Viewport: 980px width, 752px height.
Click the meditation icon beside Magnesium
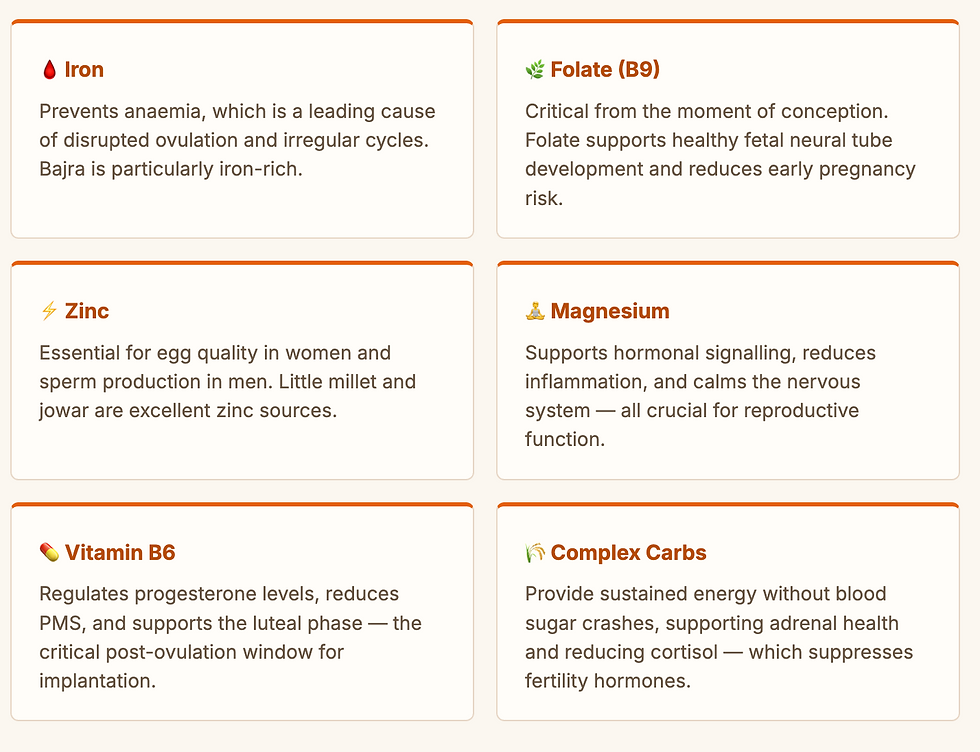tap(535, 311)
